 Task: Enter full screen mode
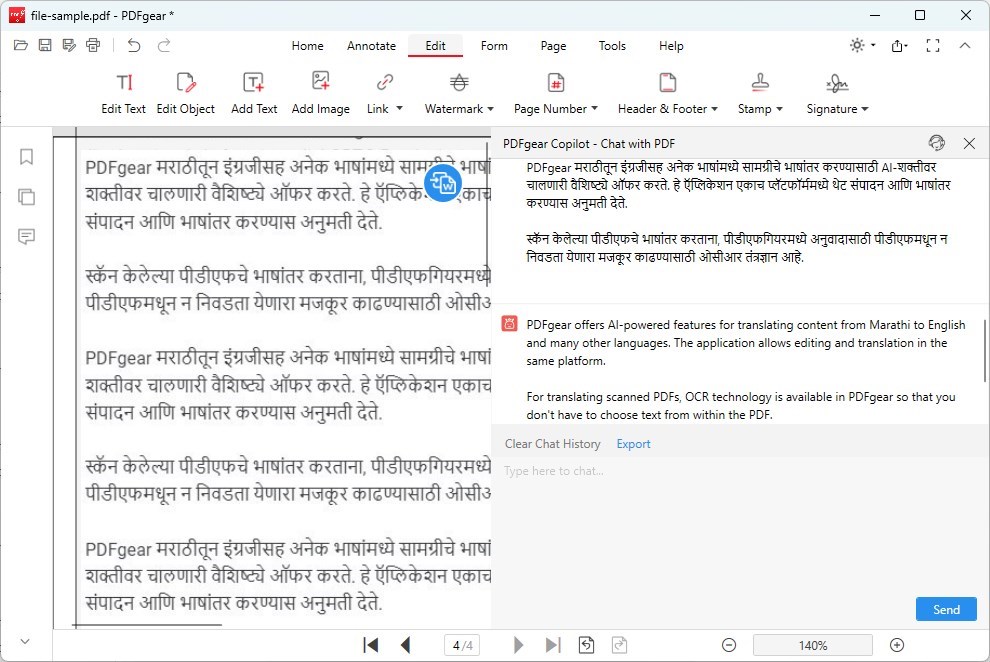coord(932,45)
